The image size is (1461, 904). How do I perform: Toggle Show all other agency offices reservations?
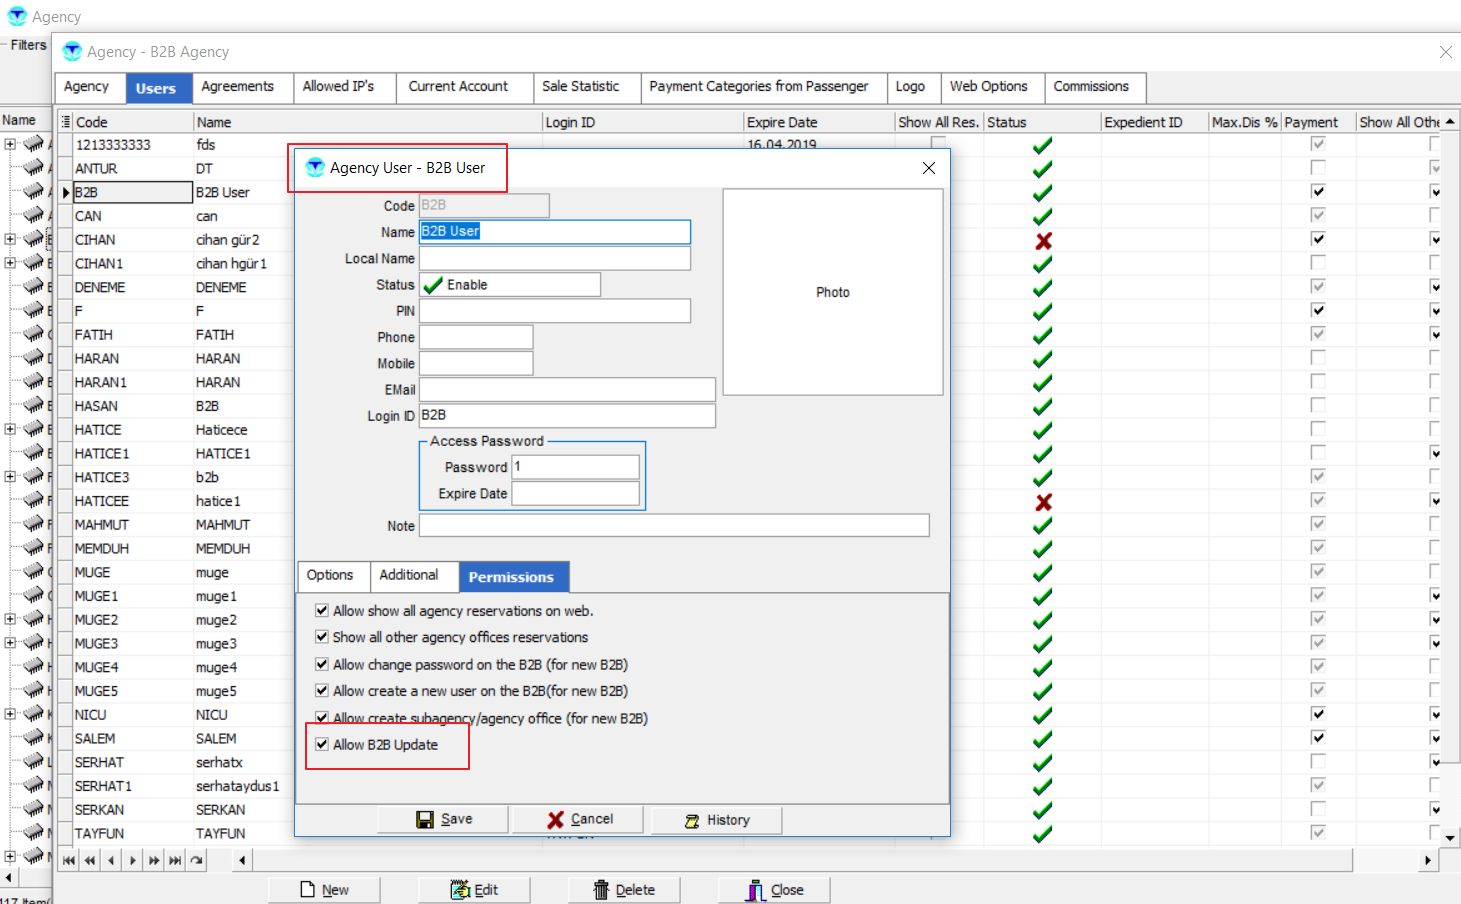click(x=322, y=637)
